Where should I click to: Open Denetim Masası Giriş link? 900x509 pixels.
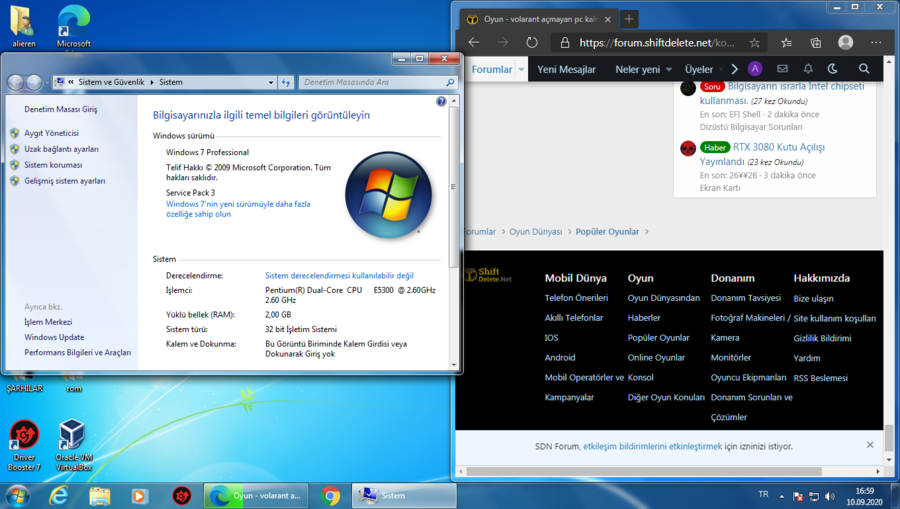click(x=61, y=109)
